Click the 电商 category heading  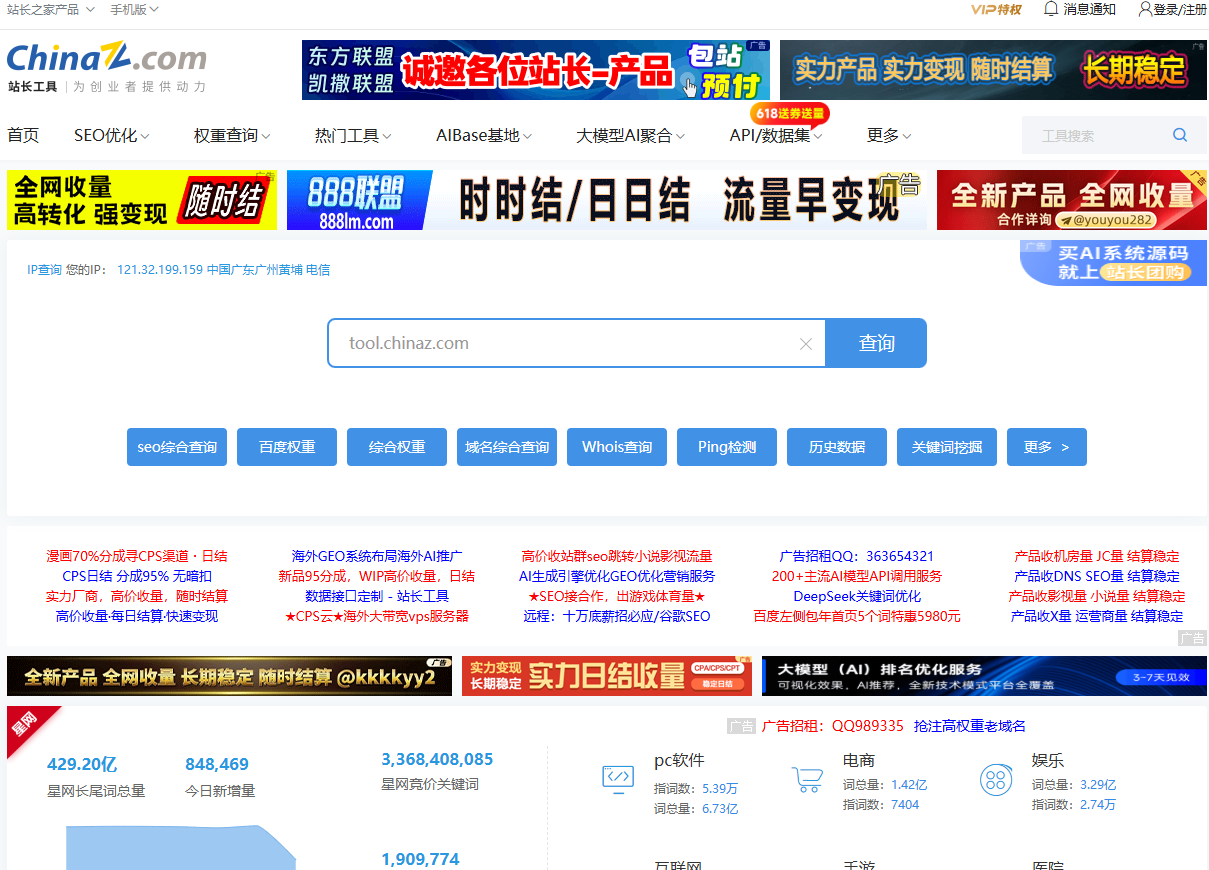tap(859, 760)
